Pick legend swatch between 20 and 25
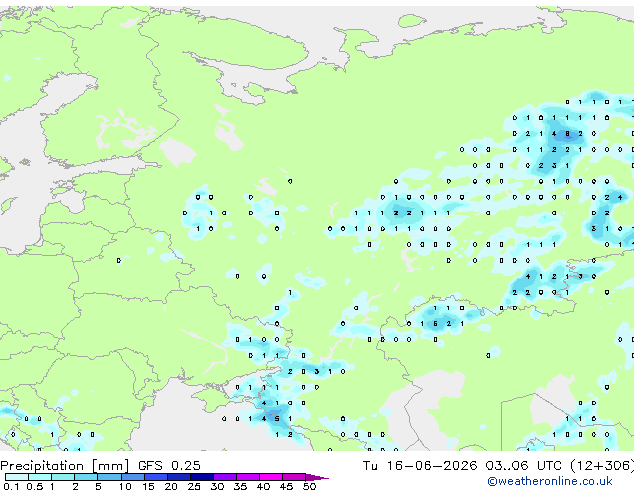634x490 pixels. click(179, 477)
